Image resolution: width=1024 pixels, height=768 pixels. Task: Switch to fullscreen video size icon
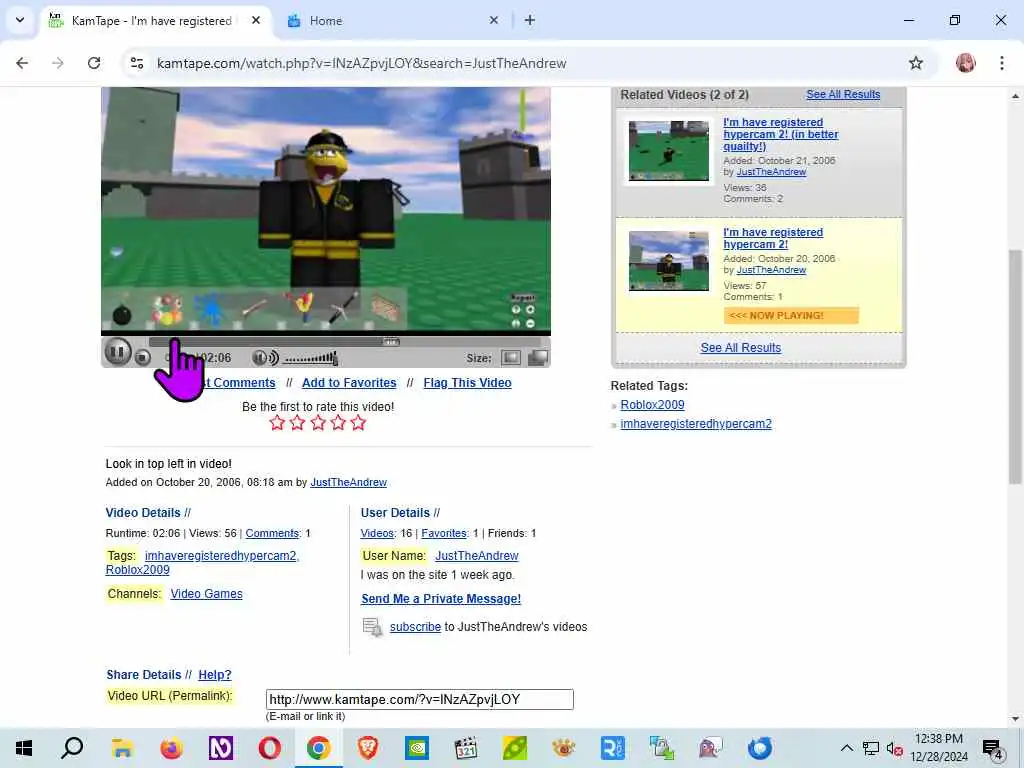tap(537, 357)
